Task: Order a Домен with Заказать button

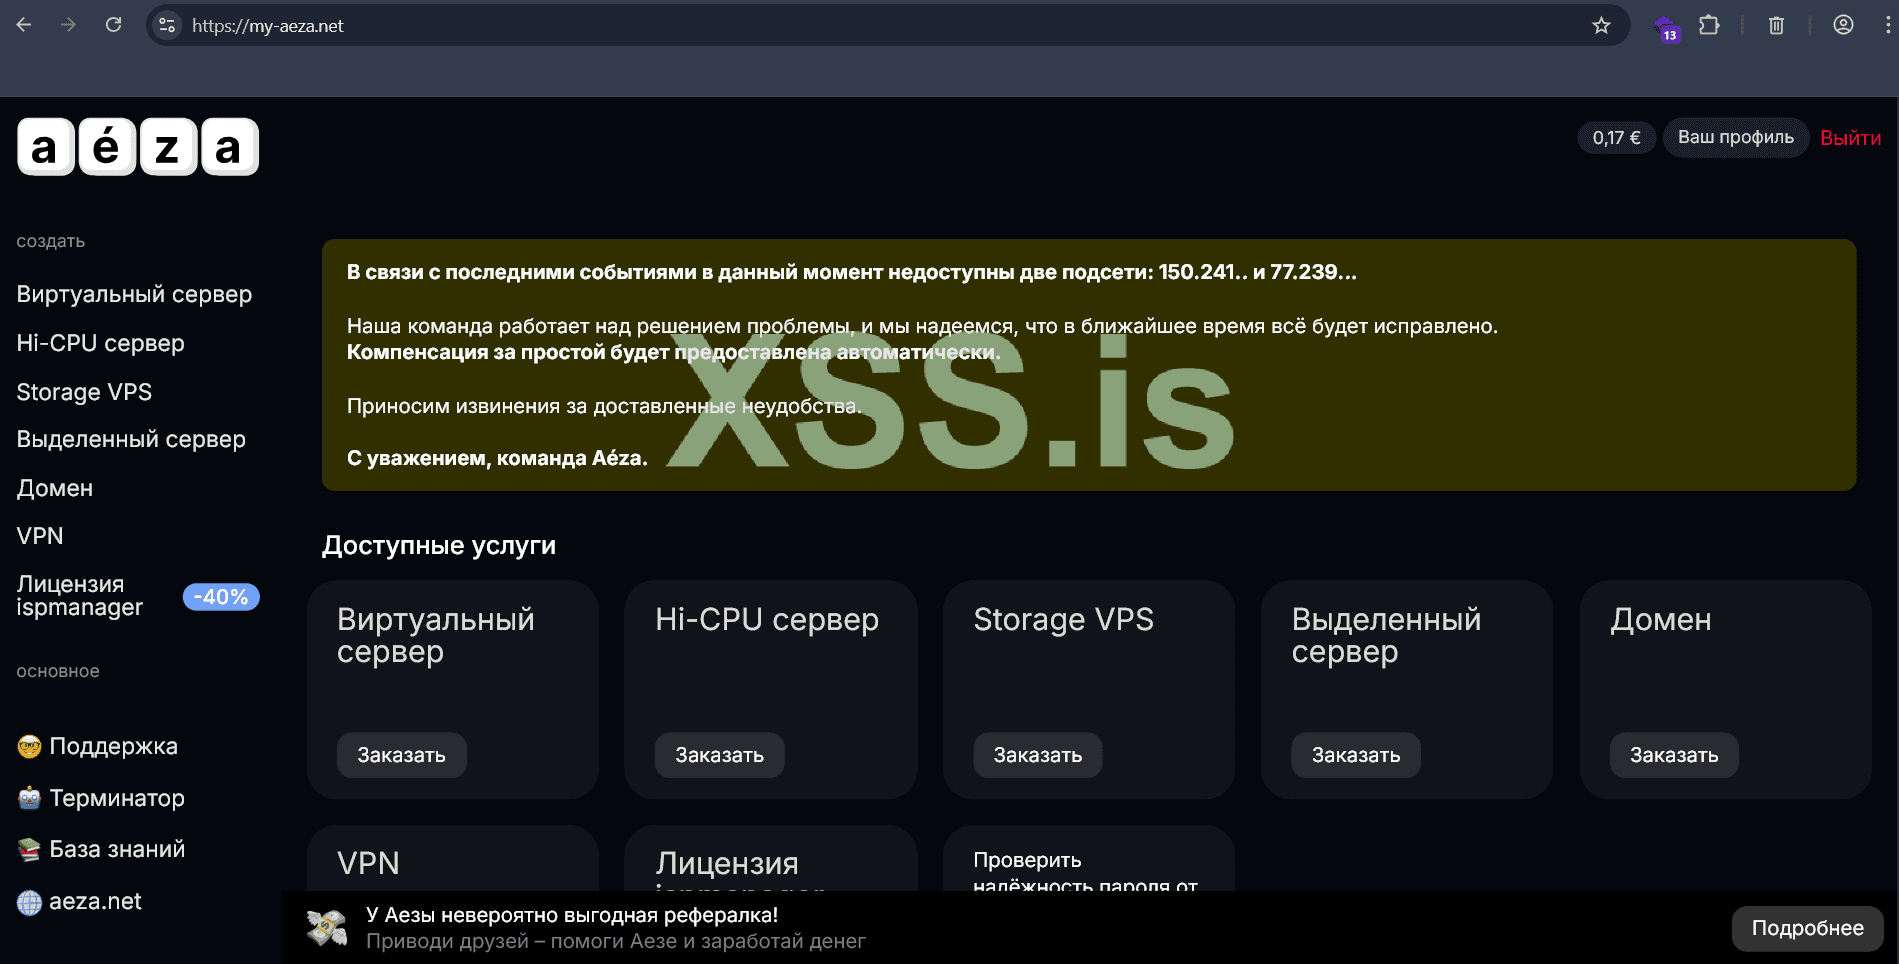Action: (1673, 755)
